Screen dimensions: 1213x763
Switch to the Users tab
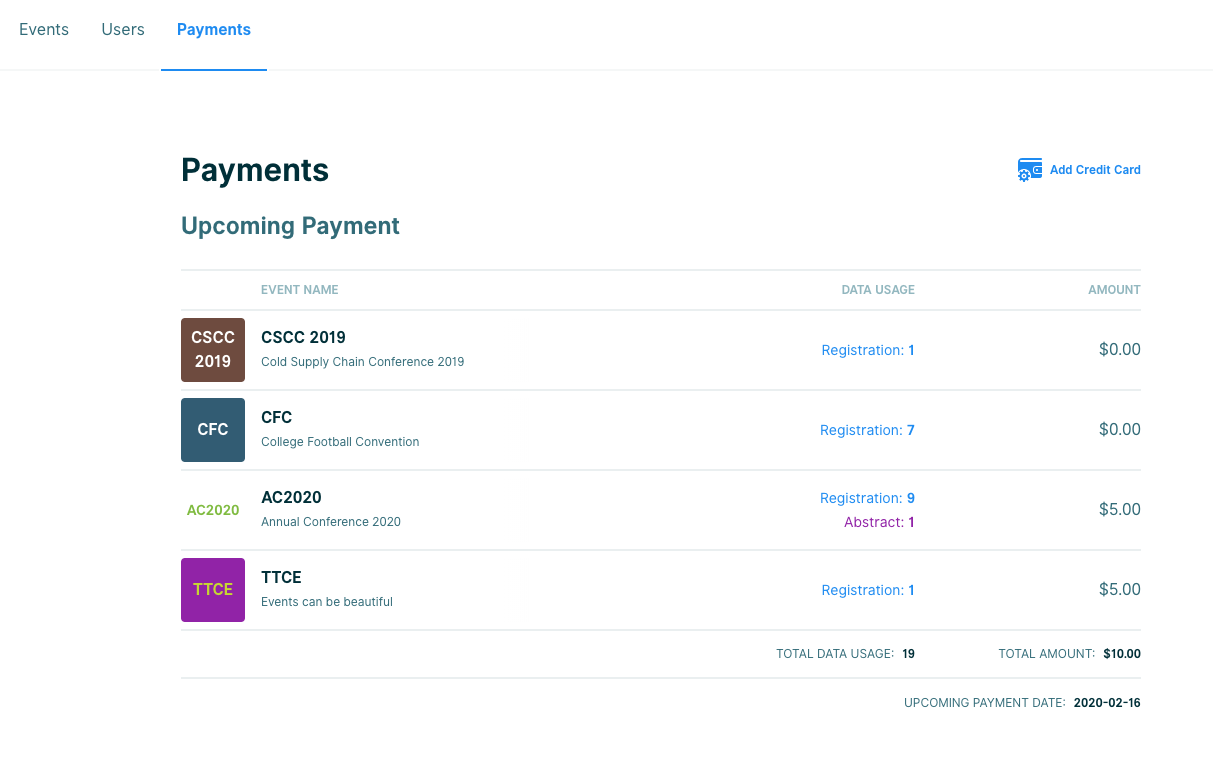(x=123, y=30)
